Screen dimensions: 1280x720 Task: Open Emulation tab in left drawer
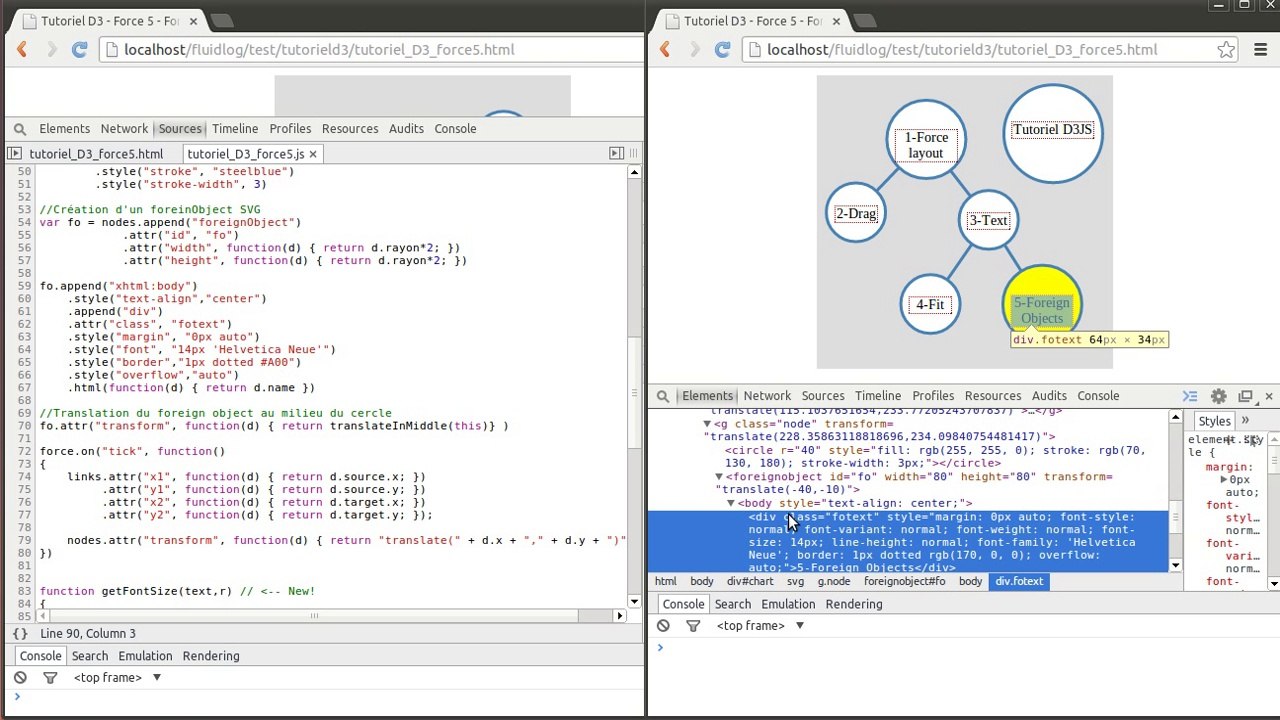tap(145, 656)
